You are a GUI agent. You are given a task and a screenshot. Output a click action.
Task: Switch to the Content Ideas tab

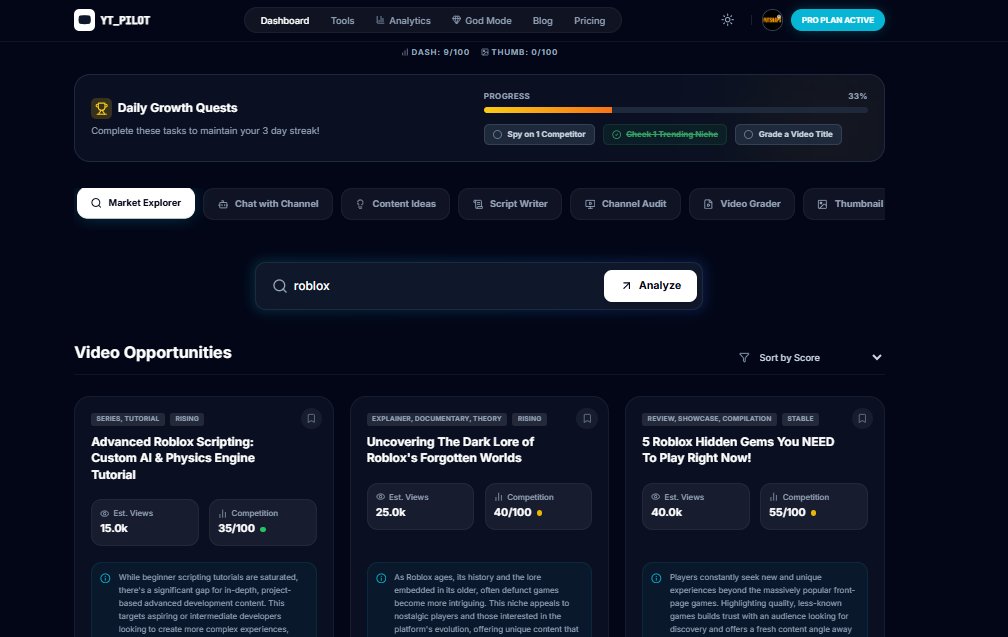coord(395,204)
